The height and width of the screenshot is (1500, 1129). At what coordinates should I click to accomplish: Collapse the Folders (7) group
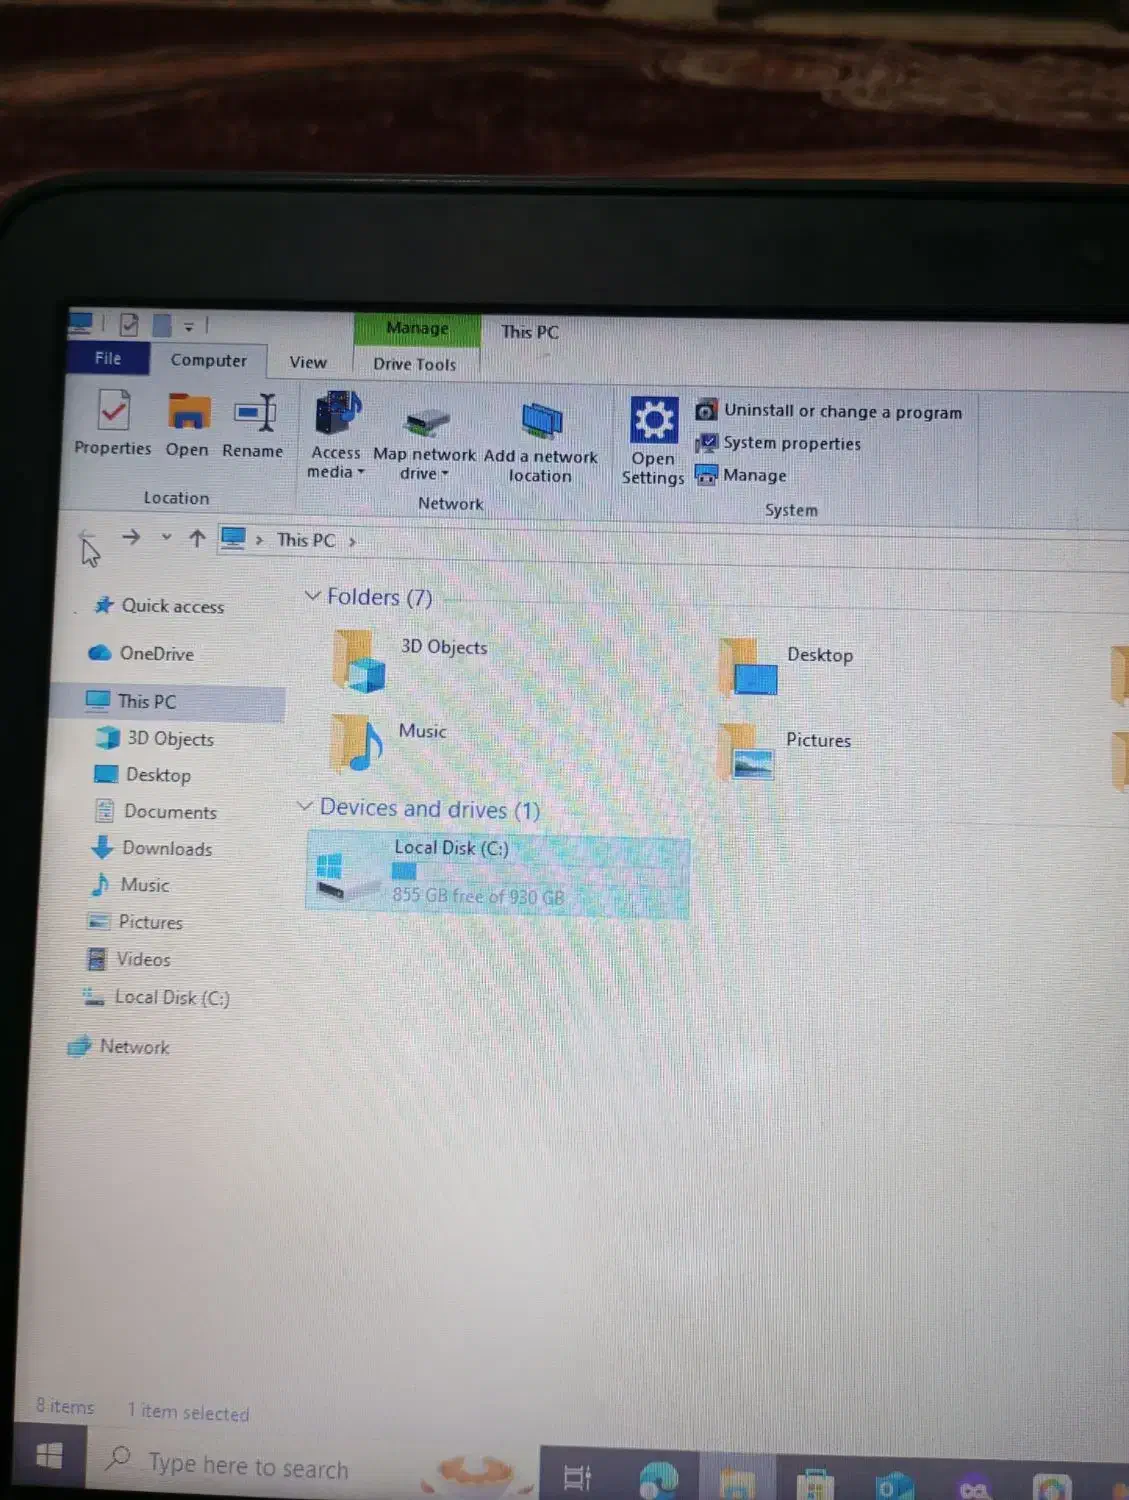[312, 595]
